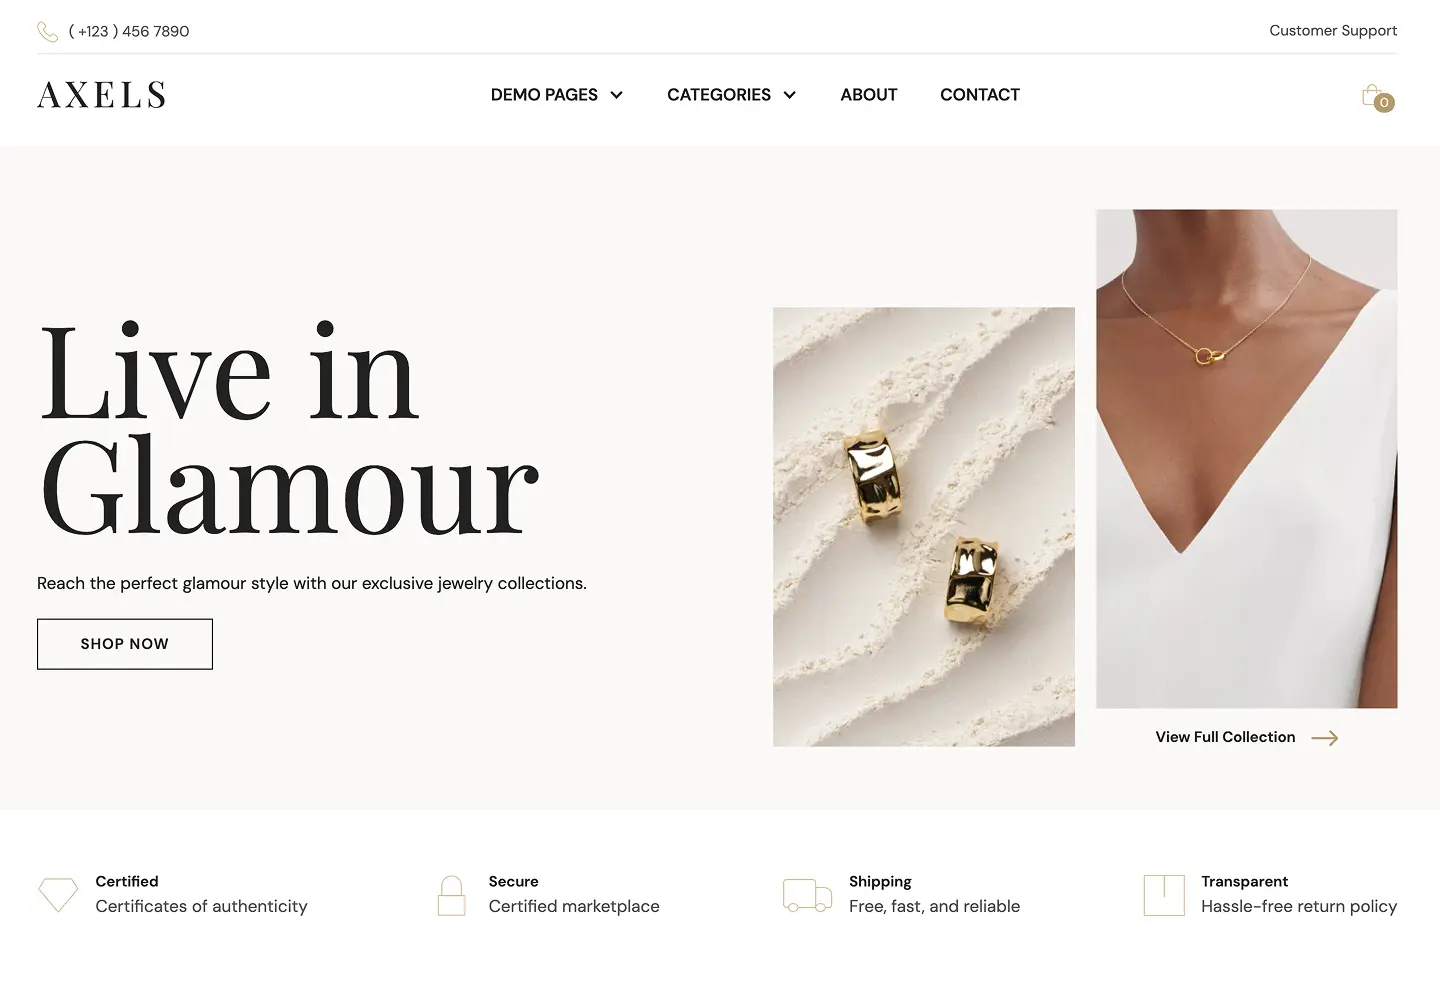
Task: Click the package box Transparent icon
Action: pos(1164,895)
